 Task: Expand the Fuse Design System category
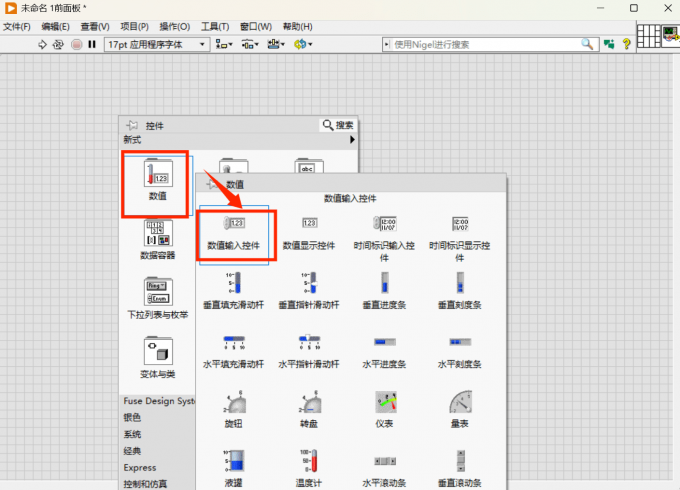(x=159, y=401)
